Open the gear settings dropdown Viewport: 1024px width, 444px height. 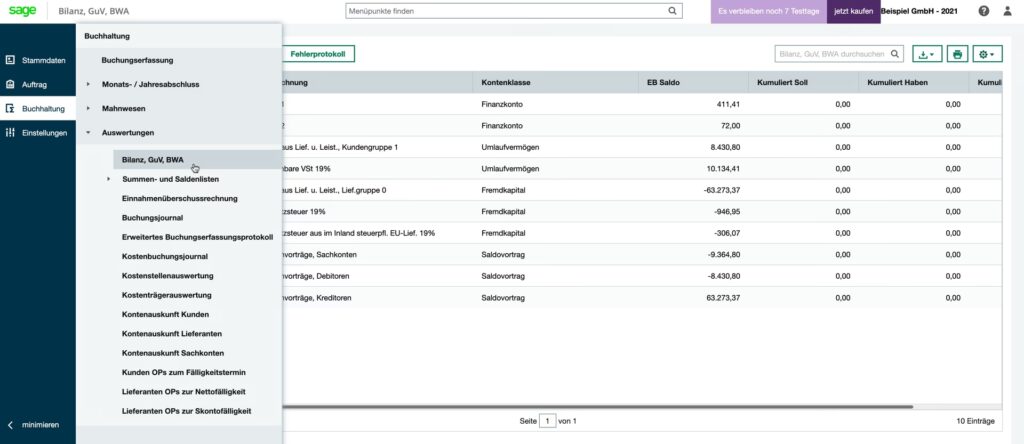coord(988,54)
